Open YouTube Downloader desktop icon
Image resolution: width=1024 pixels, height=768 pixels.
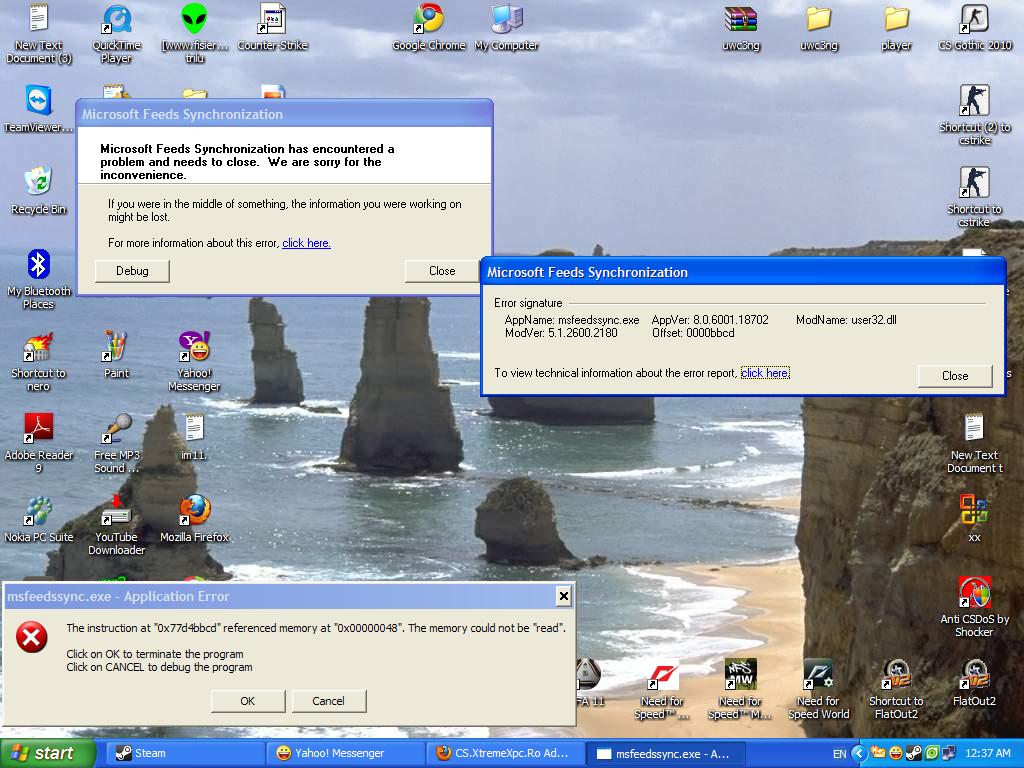coord(116,525)
